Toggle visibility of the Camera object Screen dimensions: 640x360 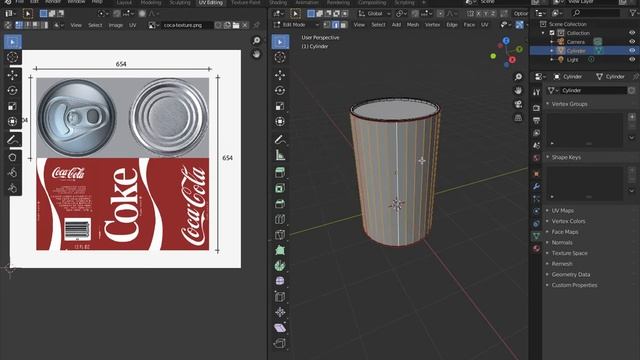632,42
